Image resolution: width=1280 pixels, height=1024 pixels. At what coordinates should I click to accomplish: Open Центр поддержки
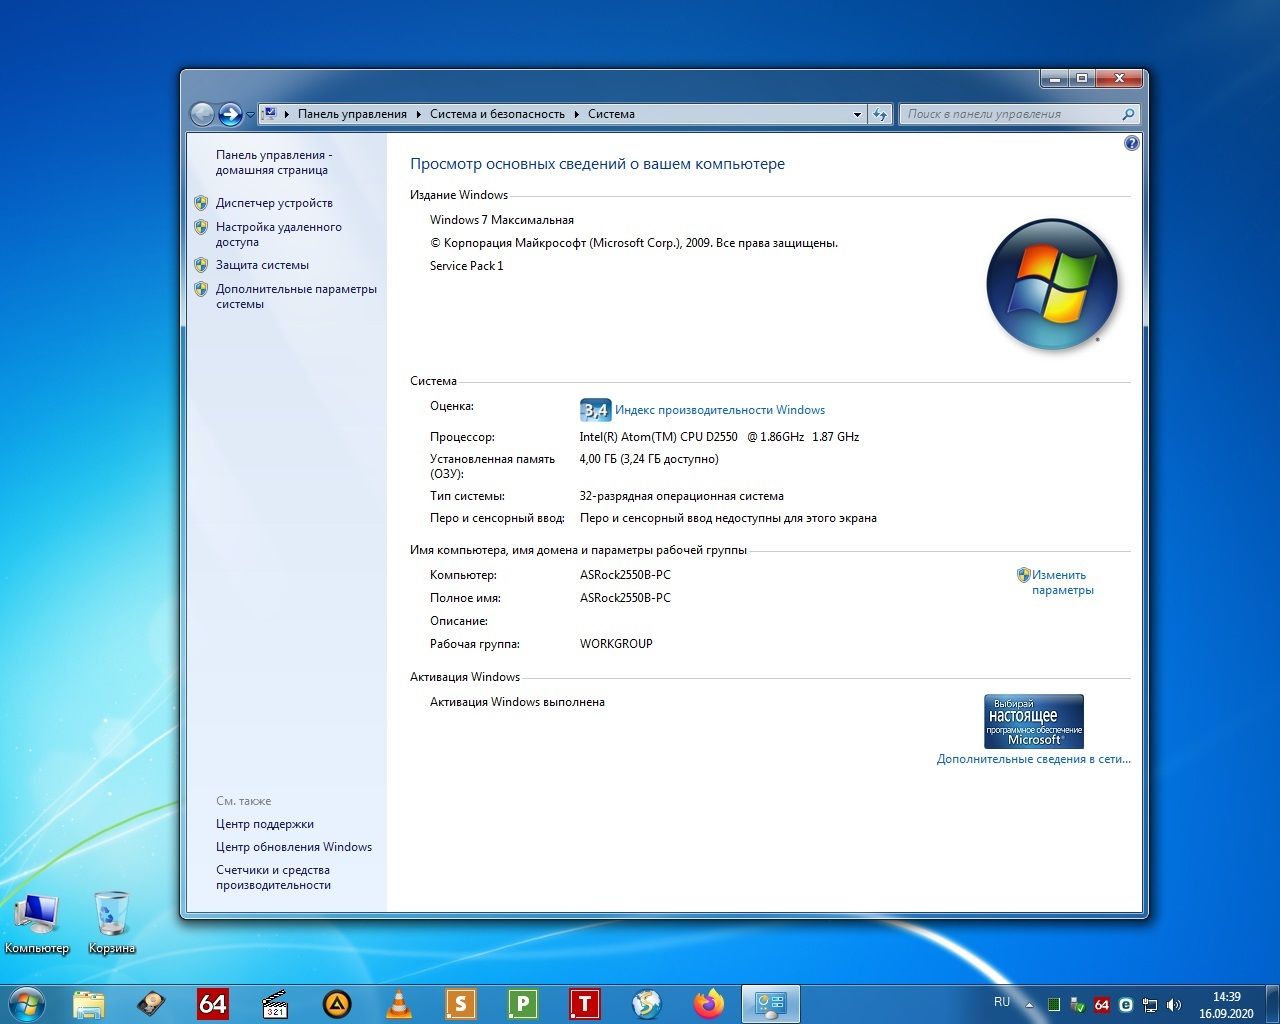click(x=265, y=824)
